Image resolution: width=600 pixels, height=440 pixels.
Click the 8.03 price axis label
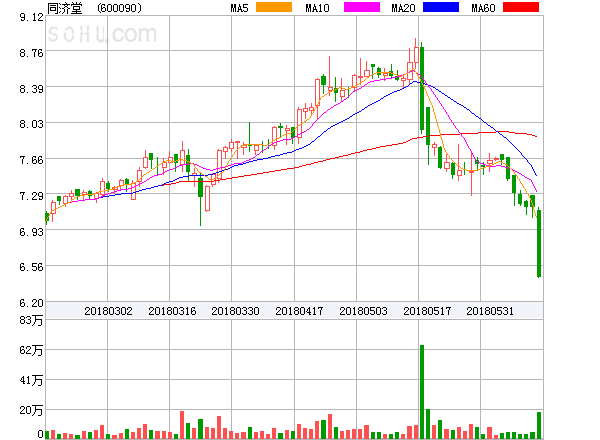(31, 124)
